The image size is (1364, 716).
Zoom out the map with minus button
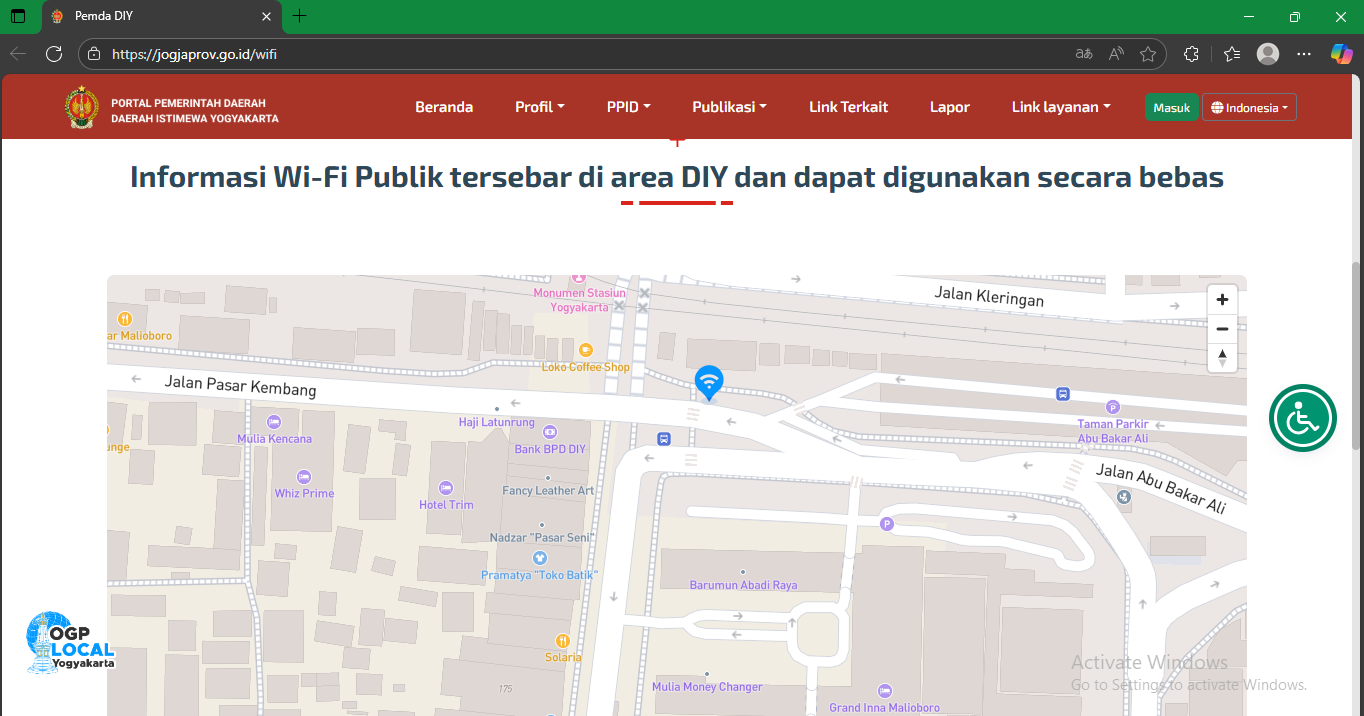[1221, 329]
